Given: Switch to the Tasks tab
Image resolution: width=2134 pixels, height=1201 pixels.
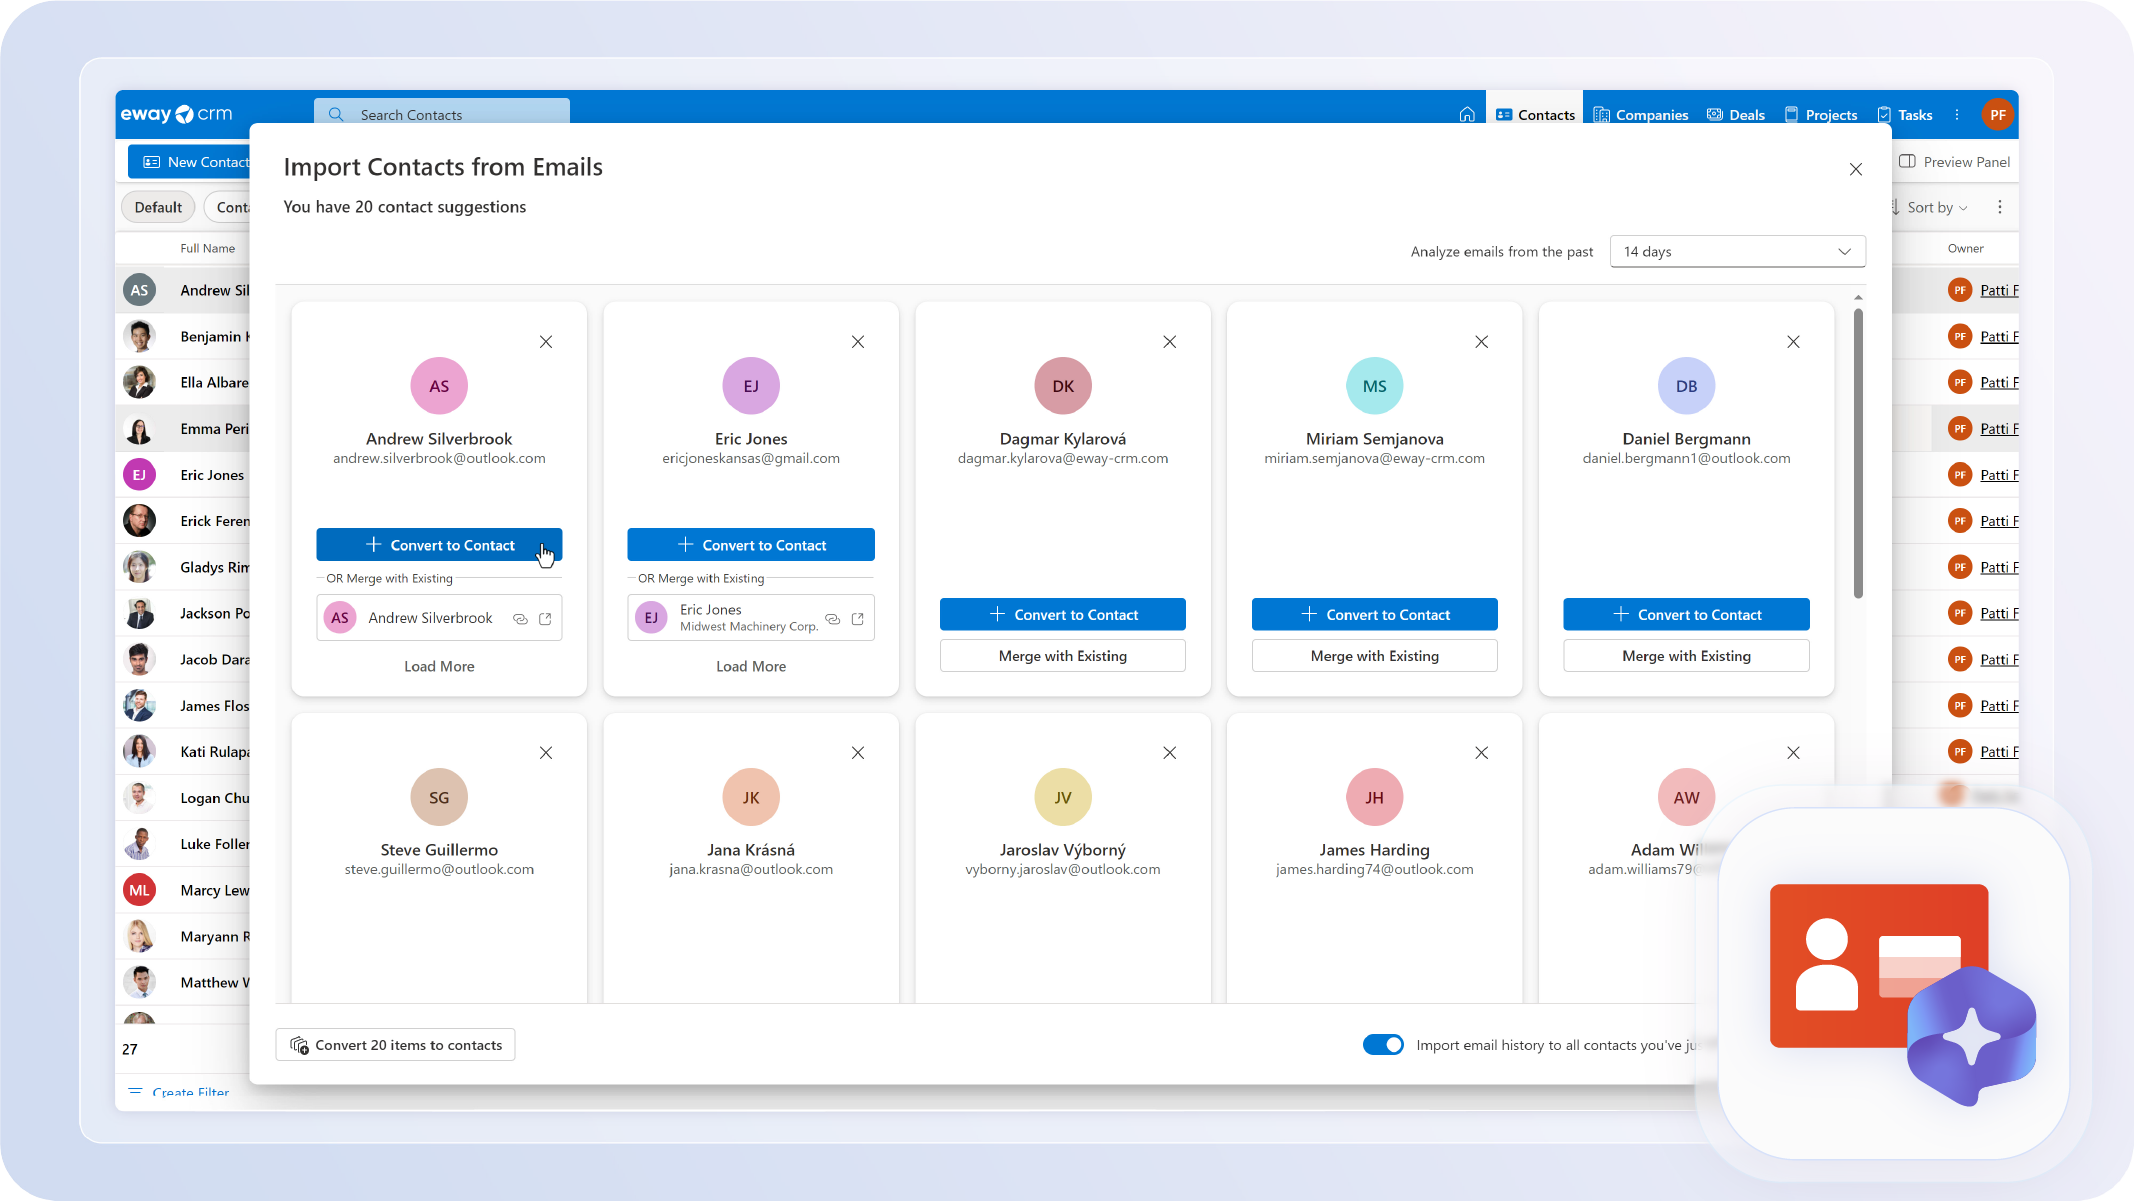Looking at the screenshot, I should pyautogui.click(x=1905, y=115).
